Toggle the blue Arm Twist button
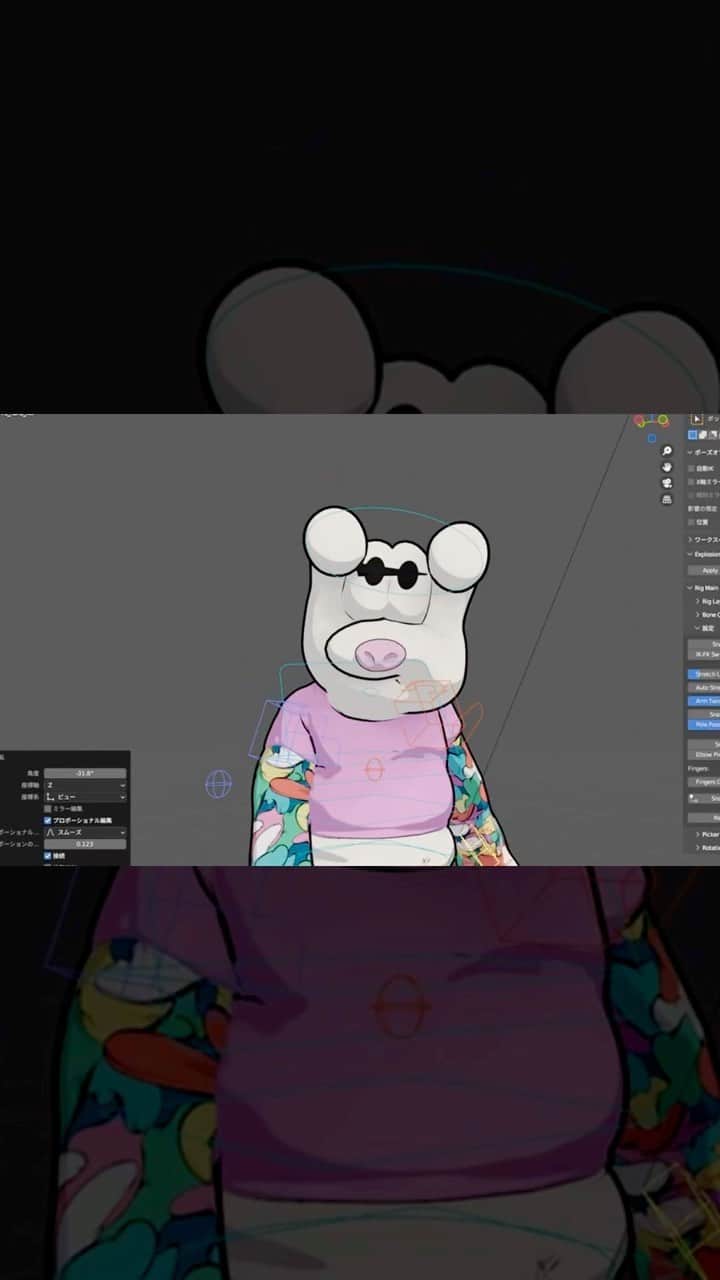Image resolution: width=720 pixels, height=1280 pixels. tap(704, 701)
